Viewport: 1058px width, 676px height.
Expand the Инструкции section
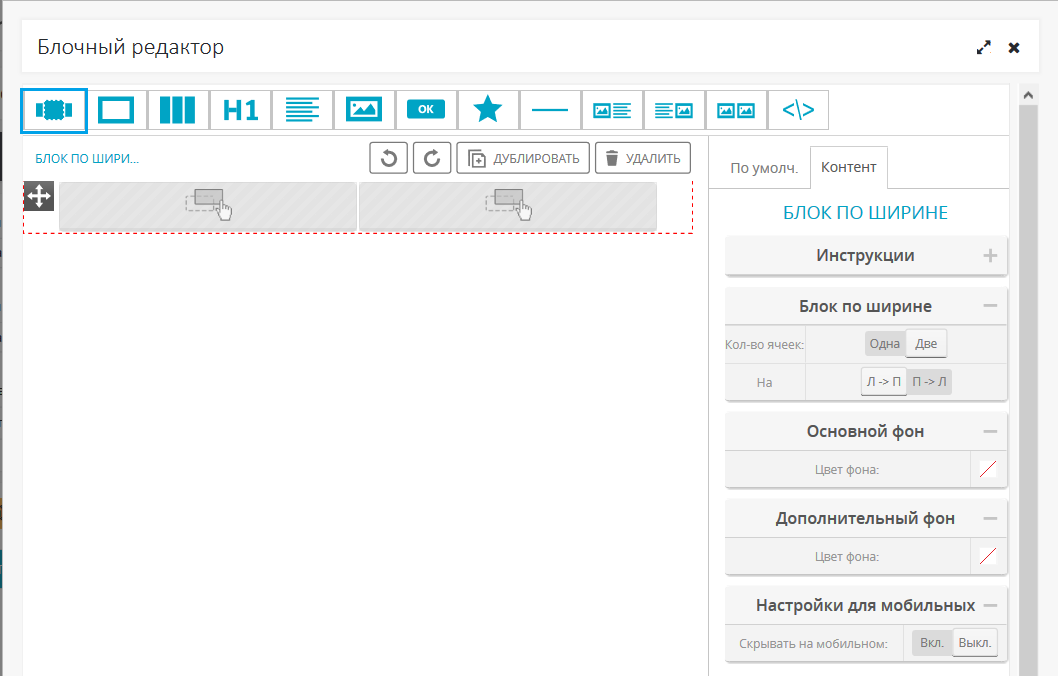coord(990,256)
